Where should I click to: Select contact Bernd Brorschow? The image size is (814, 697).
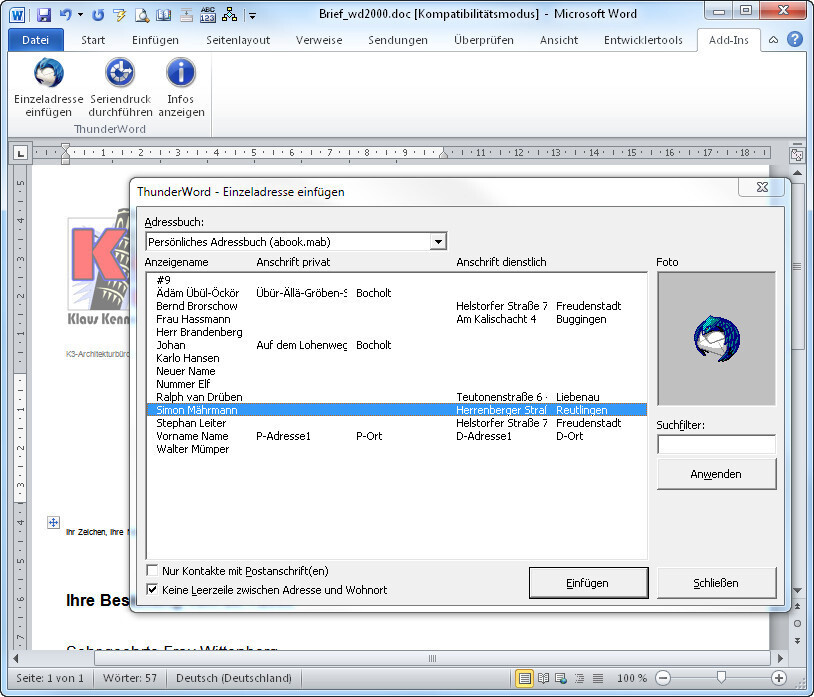point(397,306)
